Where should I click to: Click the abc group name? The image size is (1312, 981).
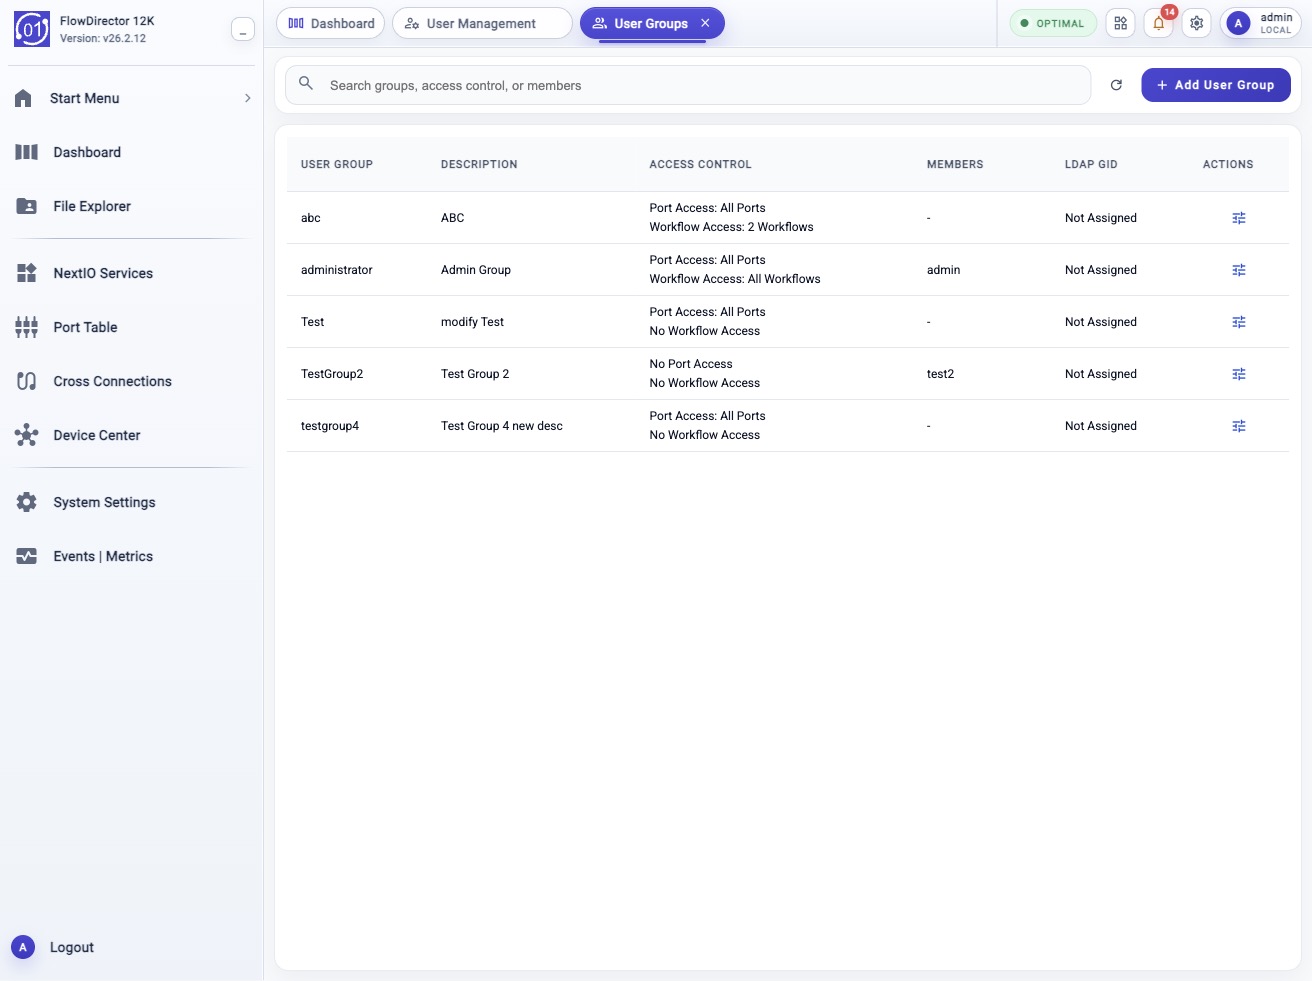[x=311, y=218]
